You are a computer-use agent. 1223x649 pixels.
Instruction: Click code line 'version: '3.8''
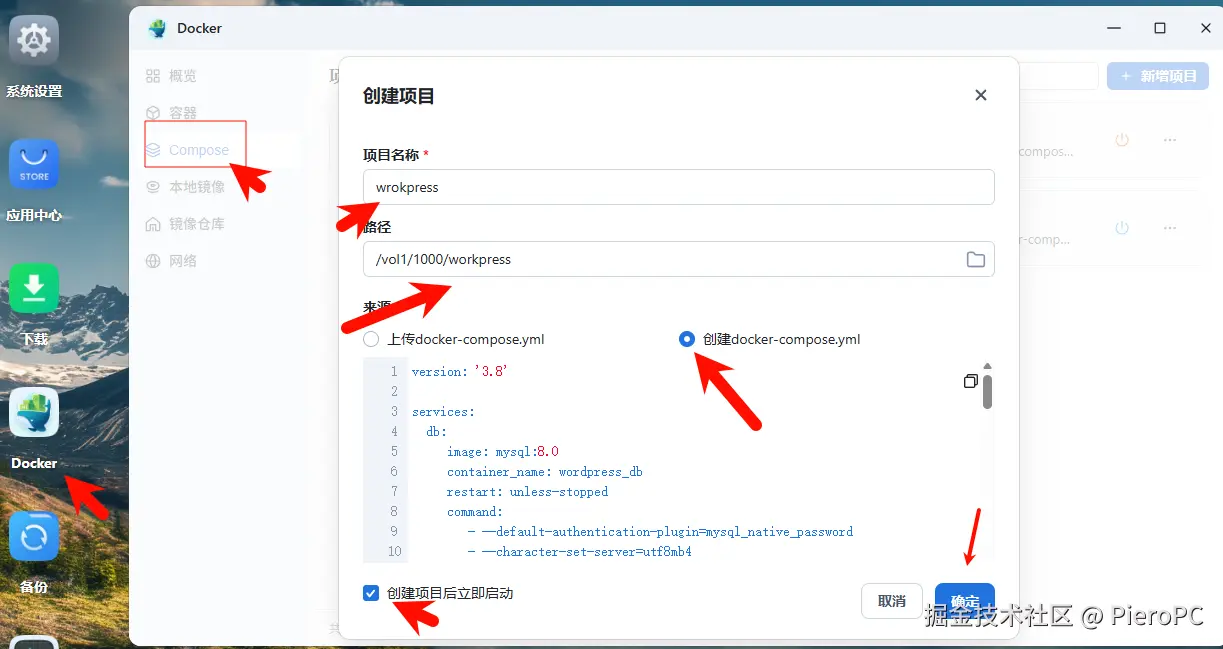(x=460, y=371)
